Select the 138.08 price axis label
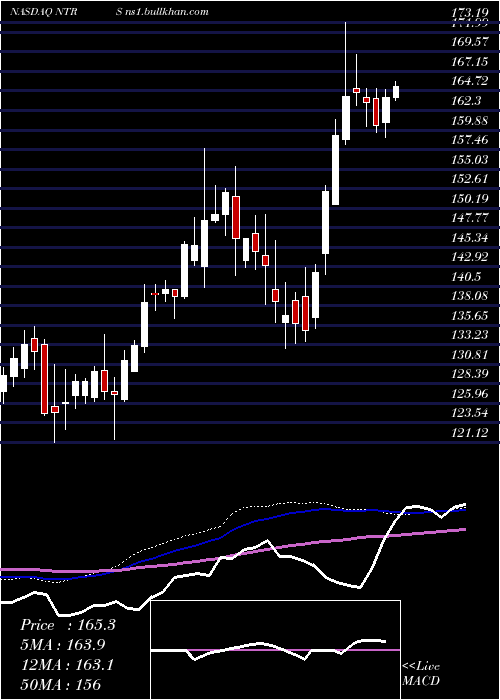 pos(471,296)
